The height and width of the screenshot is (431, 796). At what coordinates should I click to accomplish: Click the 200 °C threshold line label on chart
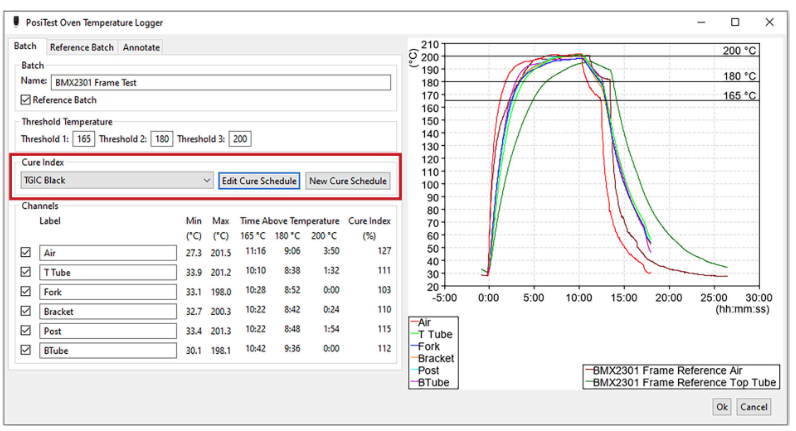tap(739, 51)
